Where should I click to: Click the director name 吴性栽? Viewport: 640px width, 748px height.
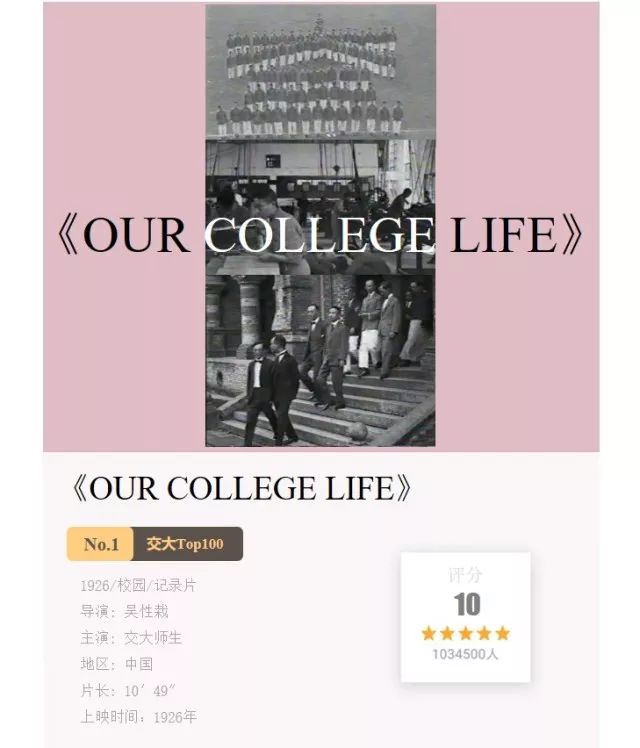pos(146,612)
